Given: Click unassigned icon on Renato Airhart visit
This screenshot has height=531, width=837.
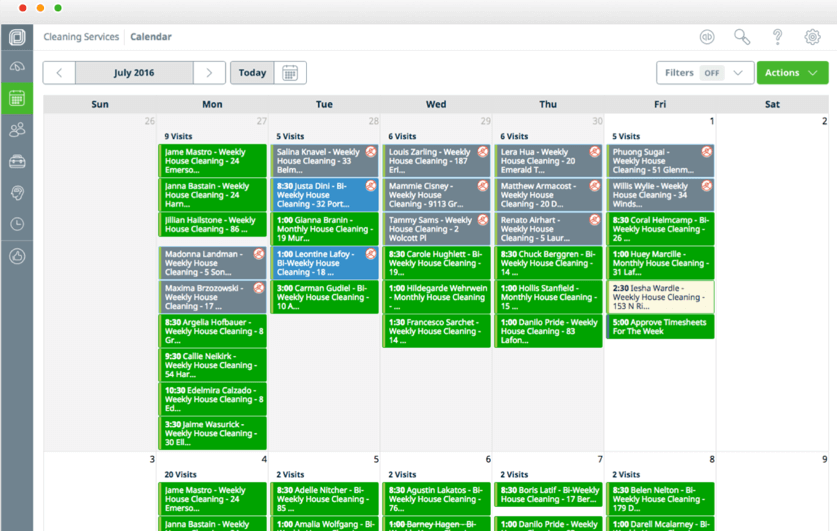Looking at the screenshot, I should 595,220.
